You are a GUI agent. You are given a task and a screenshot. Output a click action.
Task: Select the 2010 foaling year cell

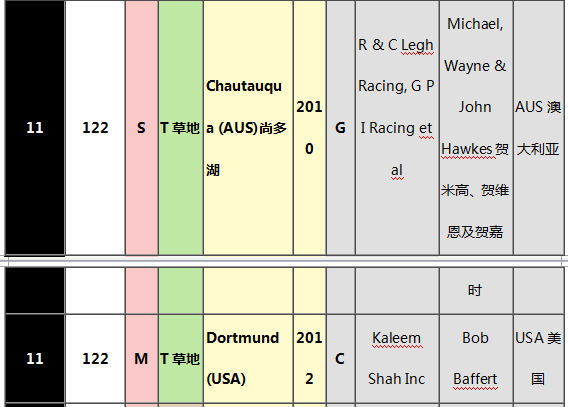pos(309,127)
